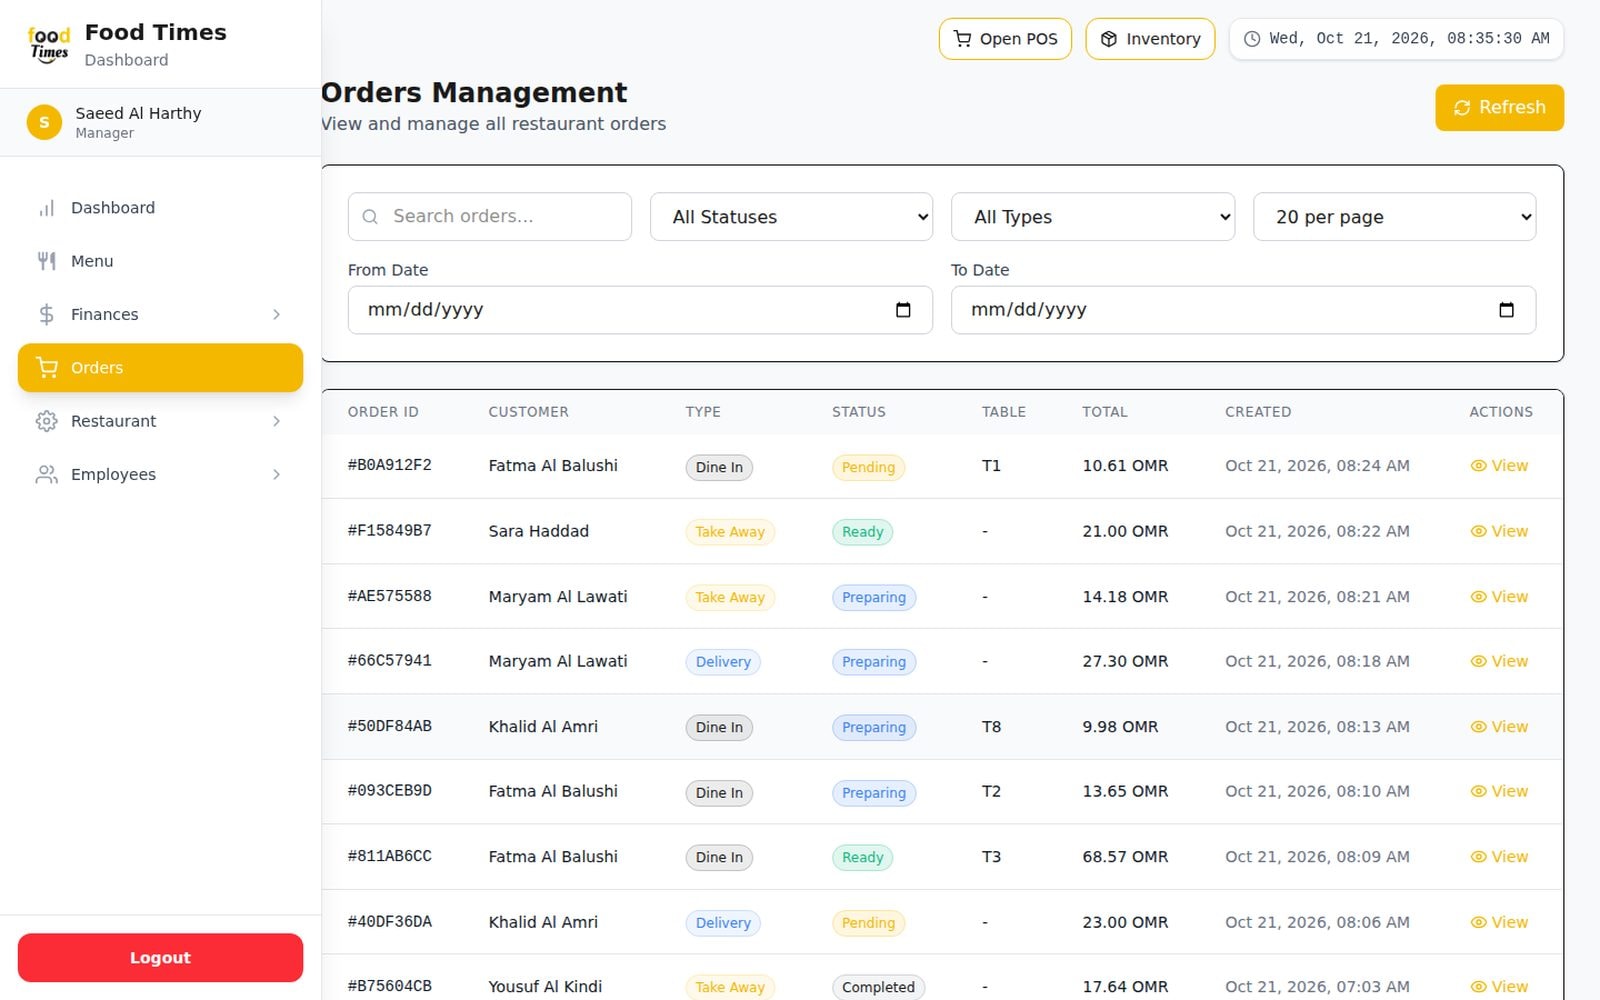Focus the To Date input
This screenshot has height=1000, width=1600.
pos(1243,310)
